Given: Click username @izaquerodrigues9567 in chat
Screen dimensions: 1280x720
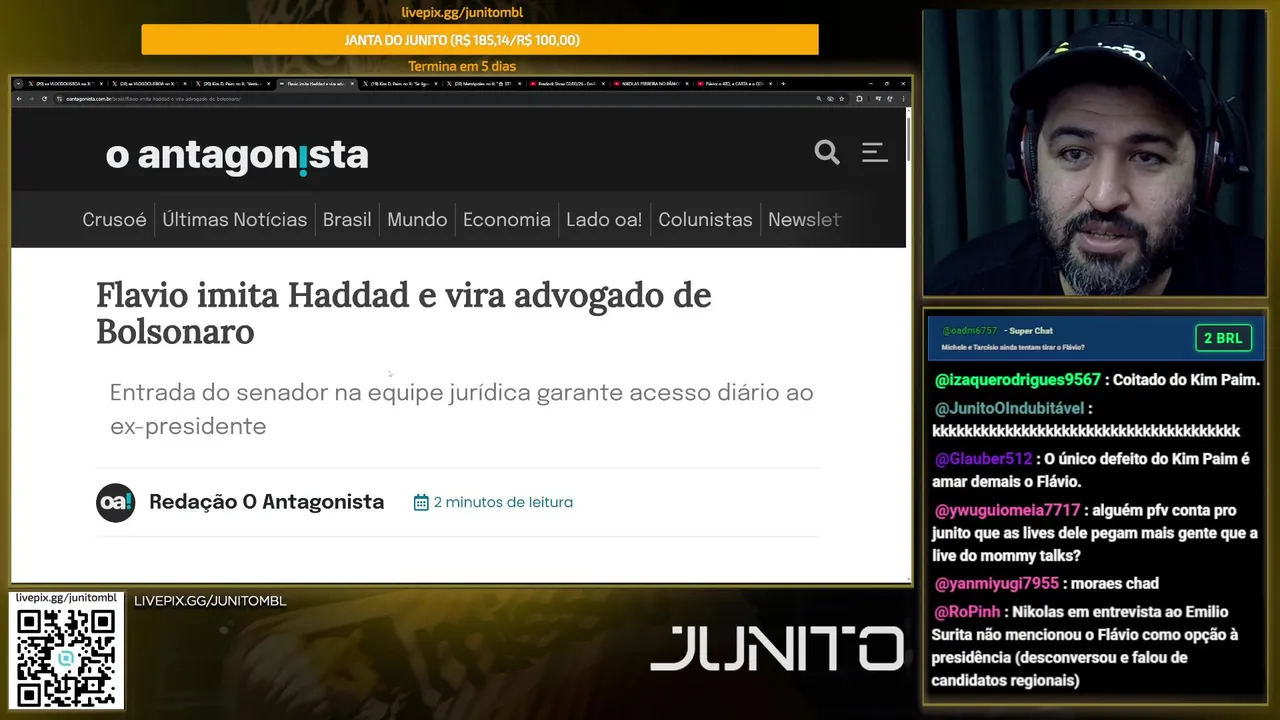Looking at the screenshot, I should point(1018,380).
